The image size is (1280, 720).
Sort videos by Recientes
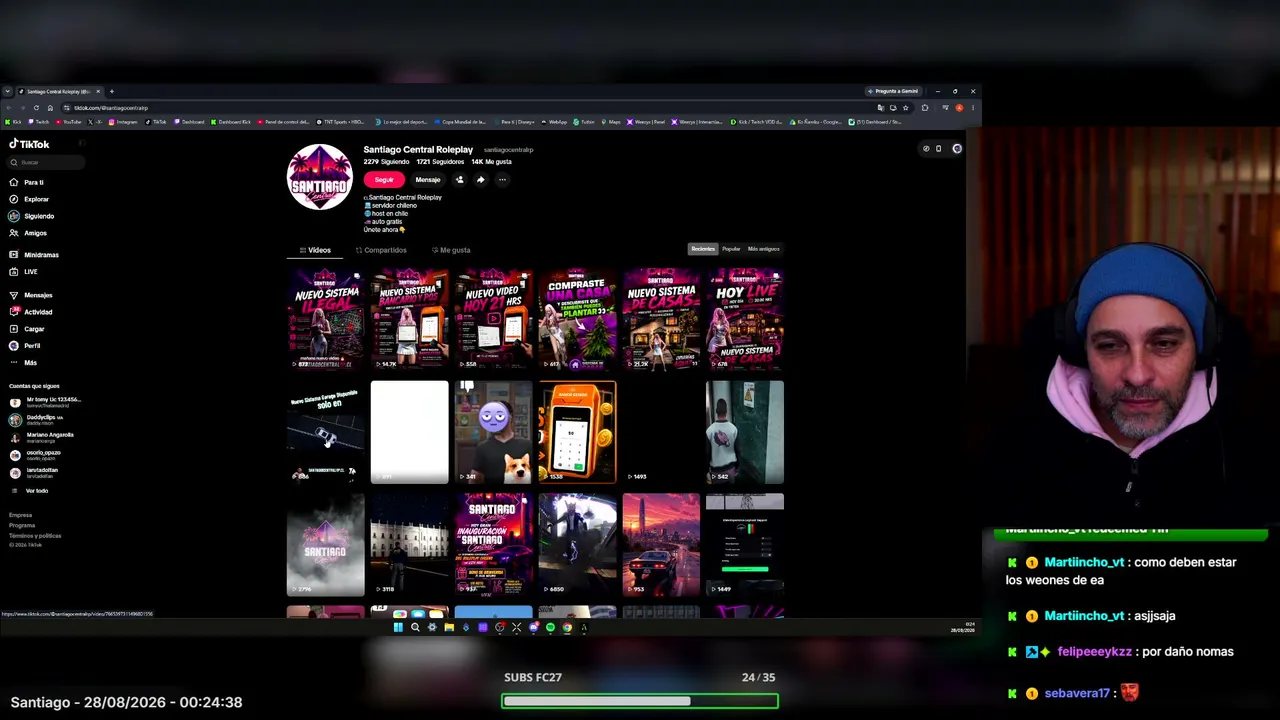703,249
